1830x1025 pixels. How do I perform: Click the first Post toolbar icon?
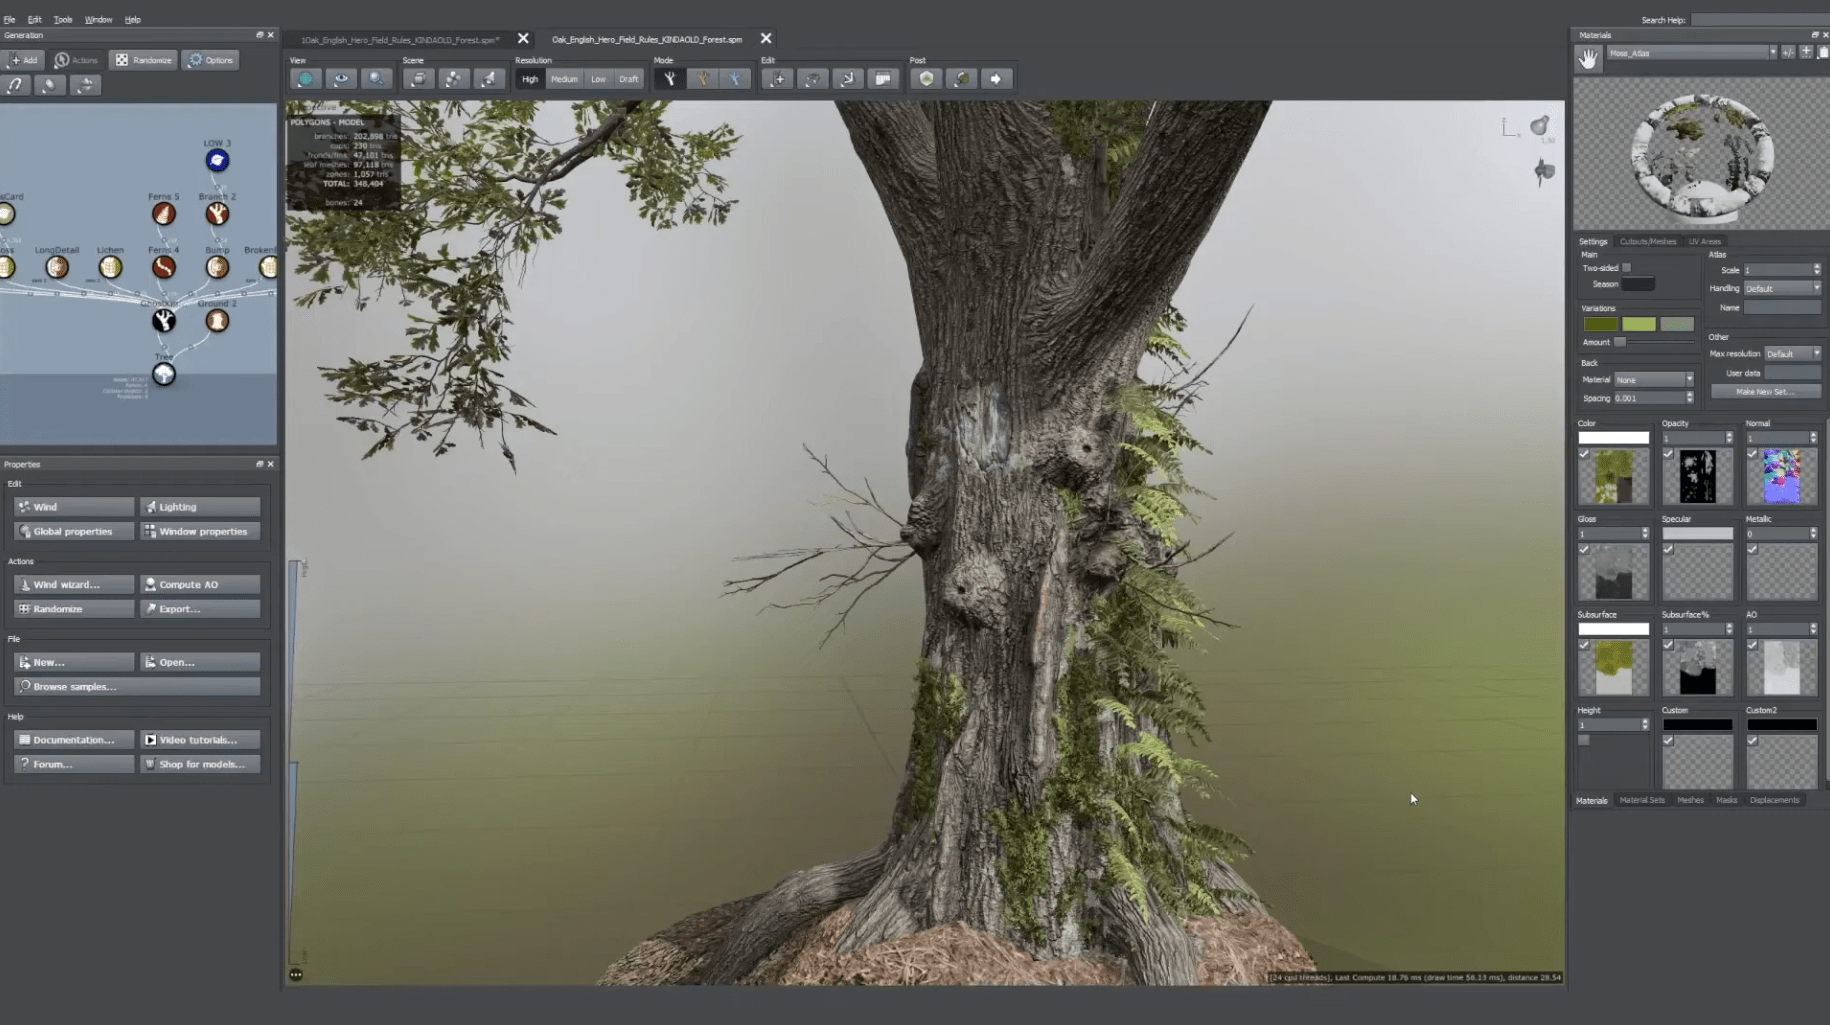tap(927, 79)
